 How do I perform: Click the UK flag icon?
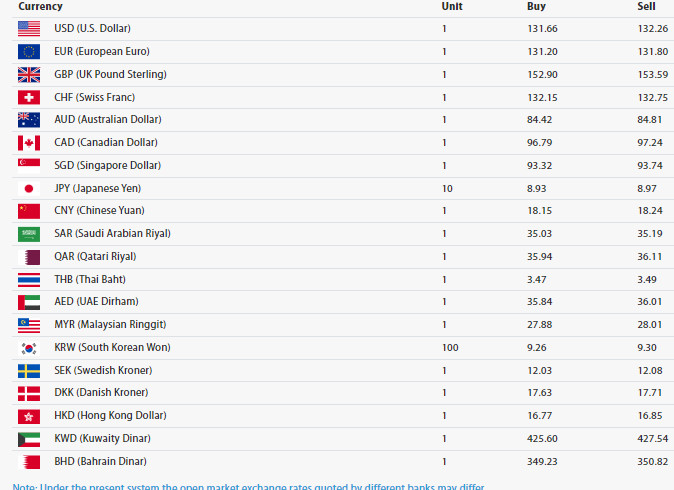pyautogui.click(x=29, y=75)
